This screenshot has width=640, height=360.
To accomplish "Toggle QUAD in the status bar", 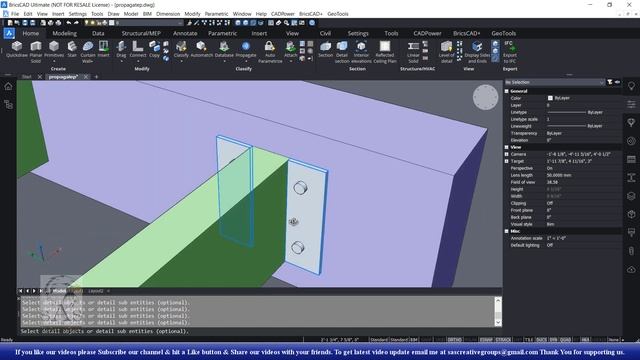I will 565,340.
